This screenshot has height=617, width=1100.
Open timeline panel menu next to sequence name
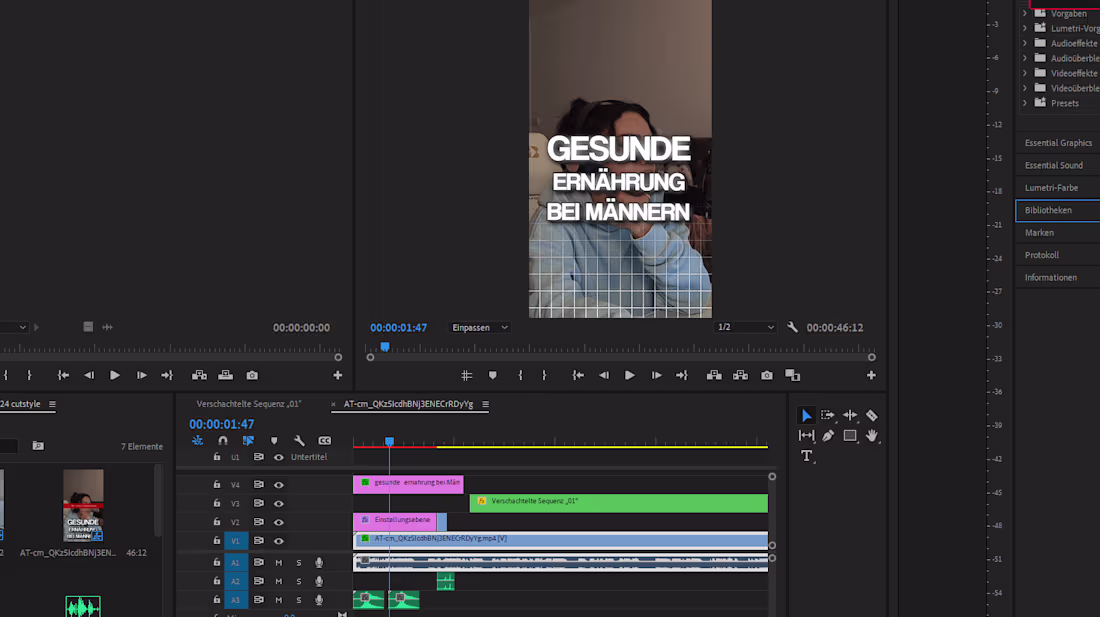tap(485, 404)
